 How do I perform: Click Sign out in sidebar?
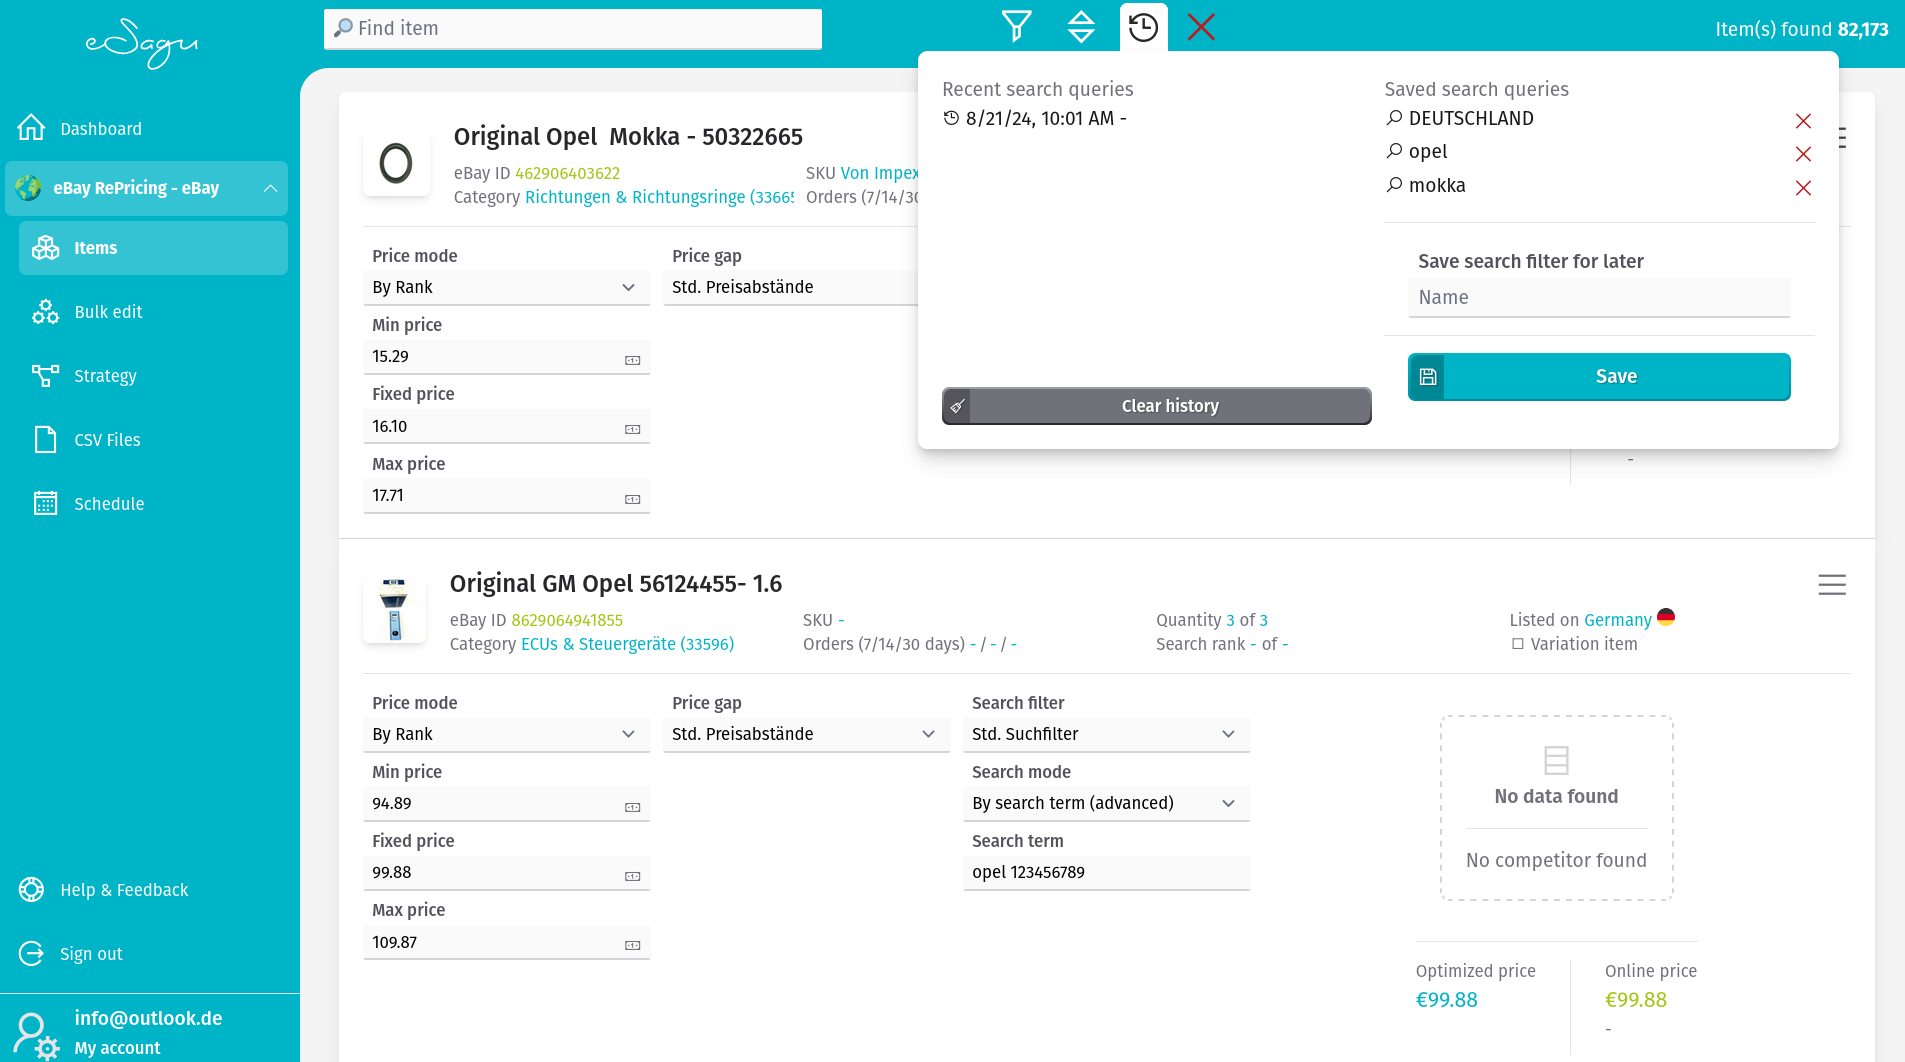pyautogui.click(x=91, y=954)
